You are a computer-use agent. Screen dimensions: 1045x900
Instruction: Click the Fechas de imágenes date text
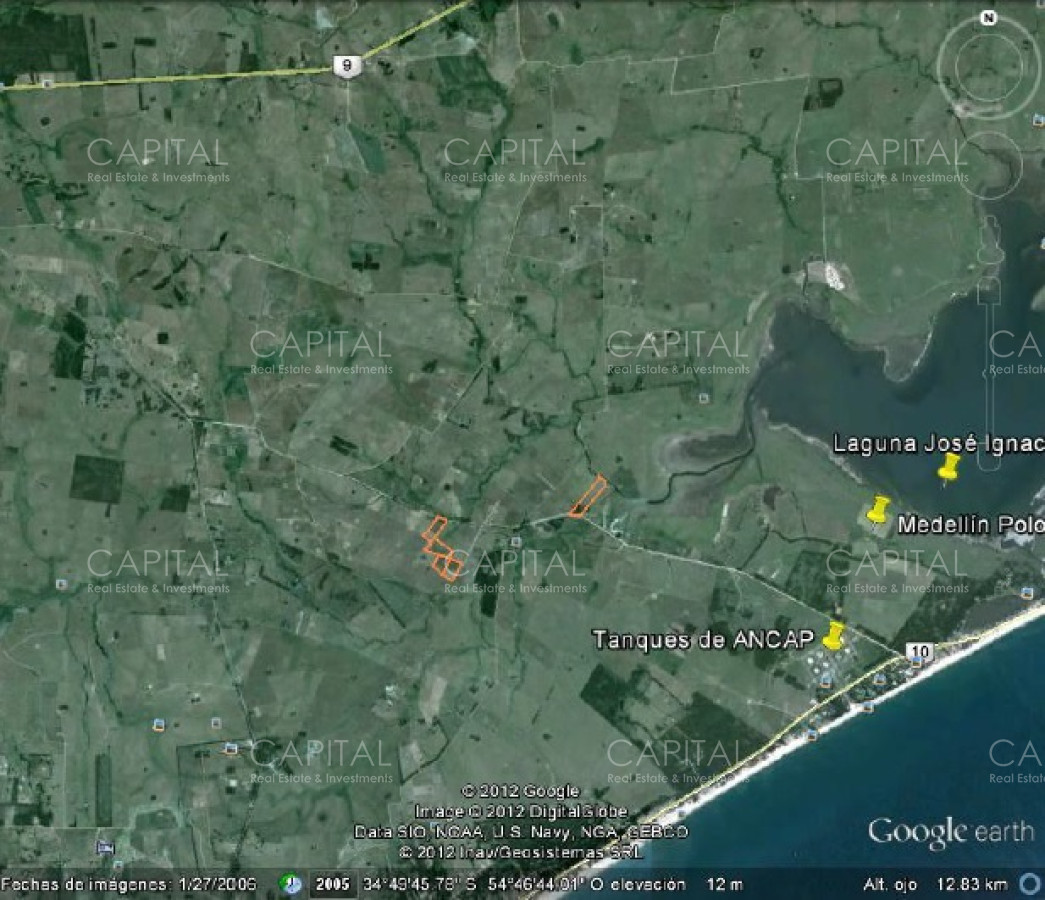point(128,885)
